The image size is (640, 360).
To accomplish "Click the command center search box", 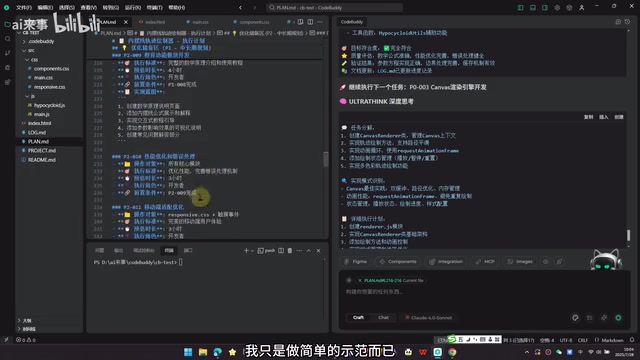I will pyautogui.click(x=334, y=7).
